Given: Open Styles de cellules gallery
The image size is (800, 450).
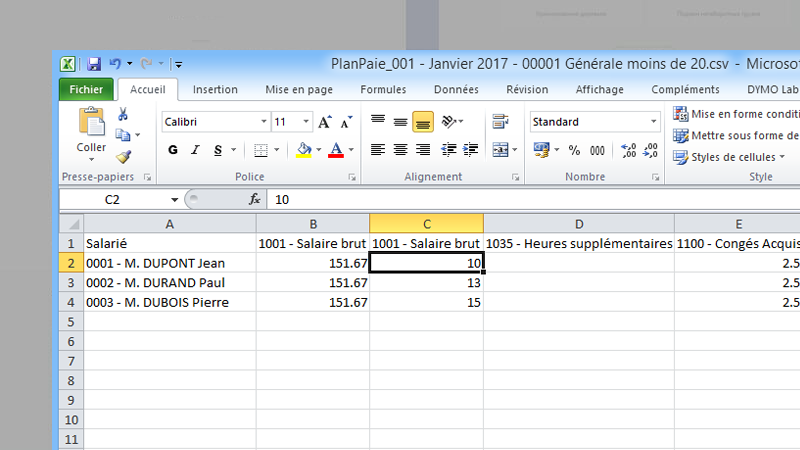Looking at the screenshot, I should pyautogui.click(x=735, y=157).
